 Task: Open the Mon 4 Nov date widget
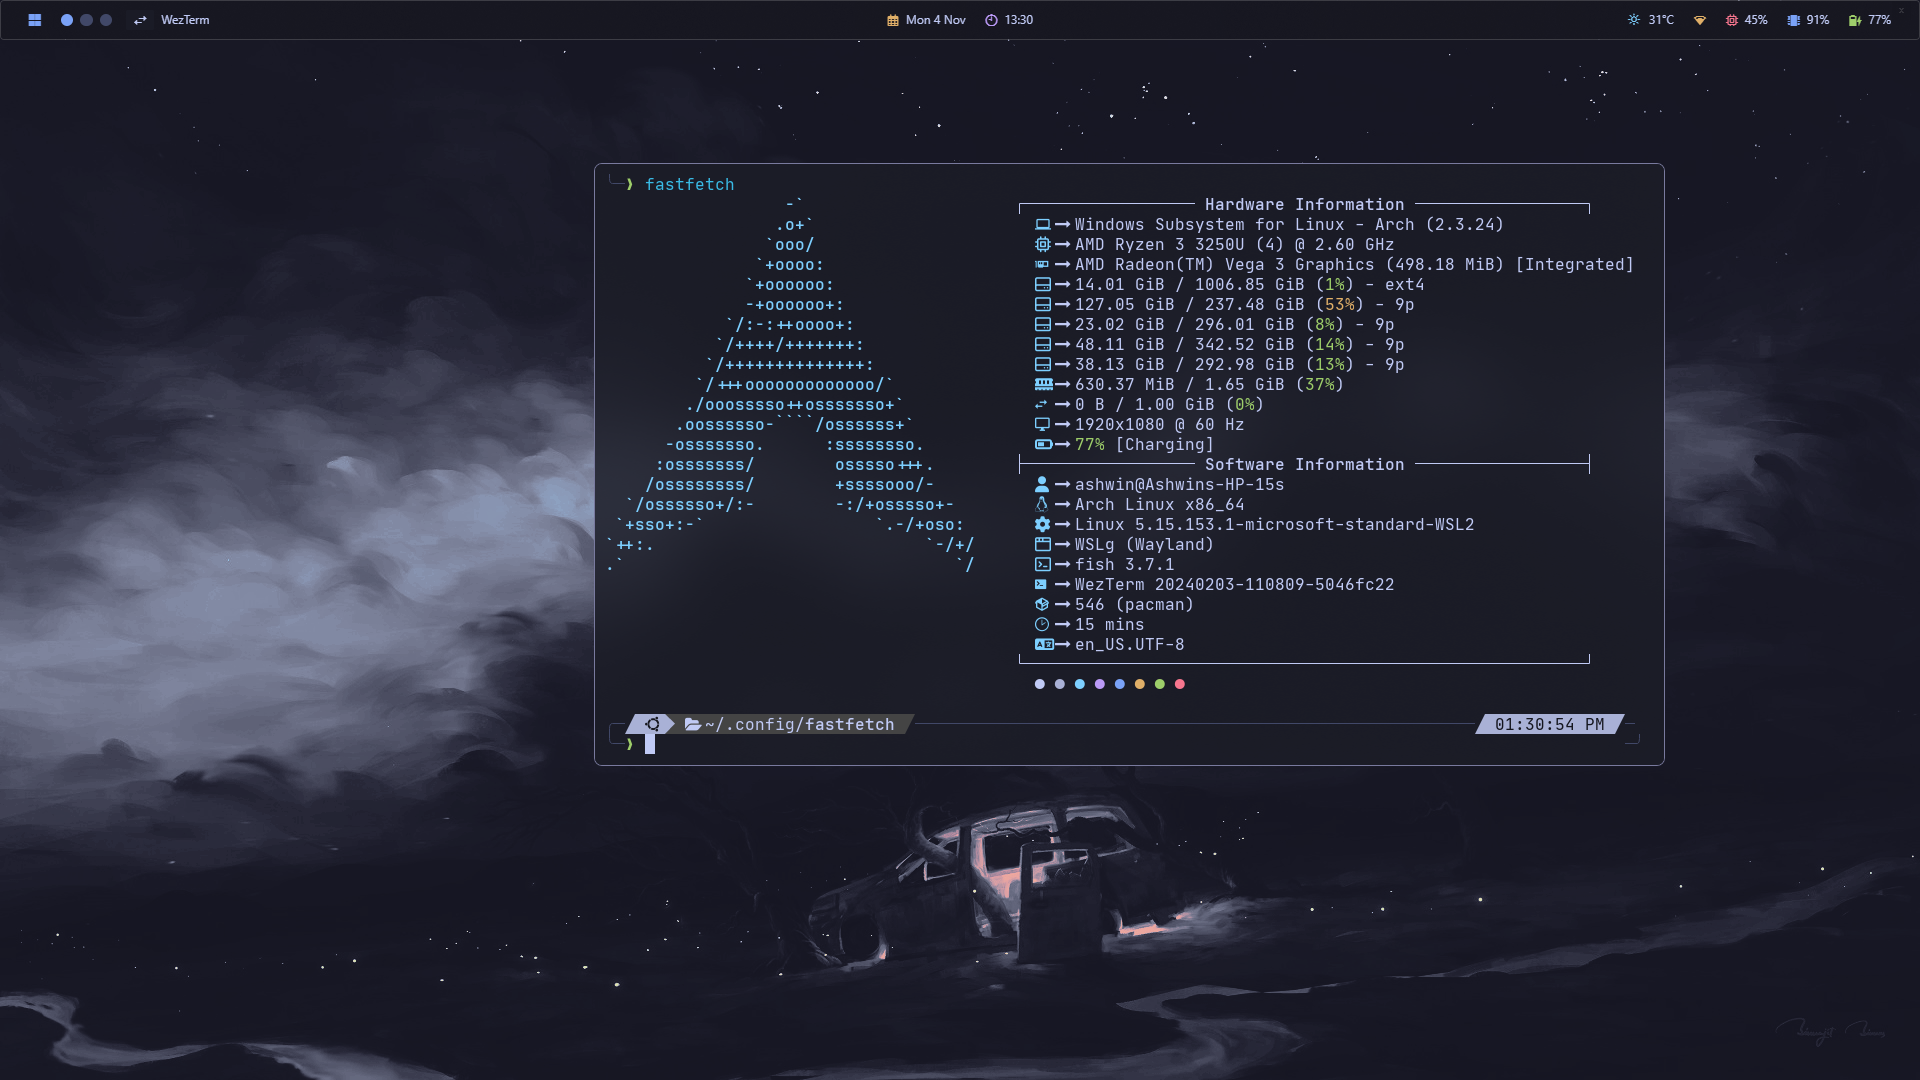[936, 20]
